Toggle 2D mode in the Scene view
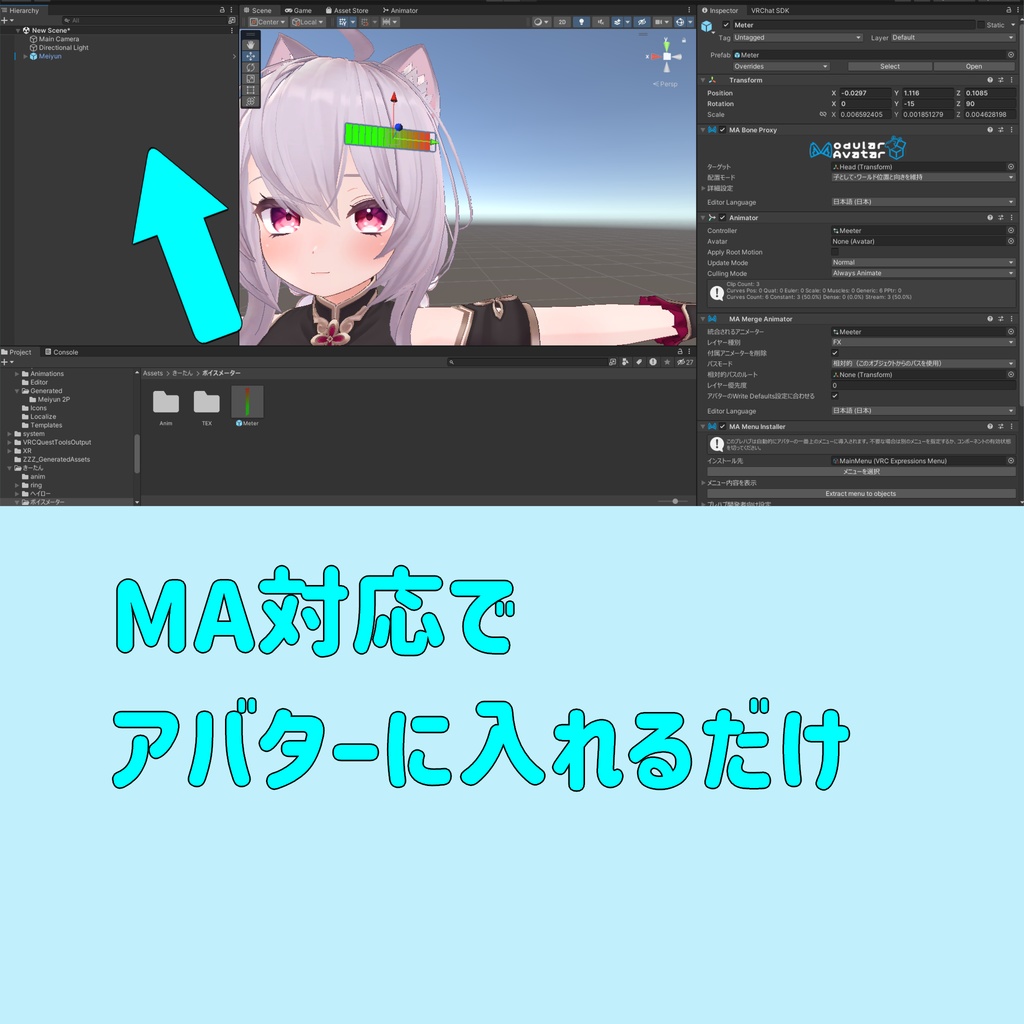Screen dimensions: 1024x1024 click(x=560, y=22)
